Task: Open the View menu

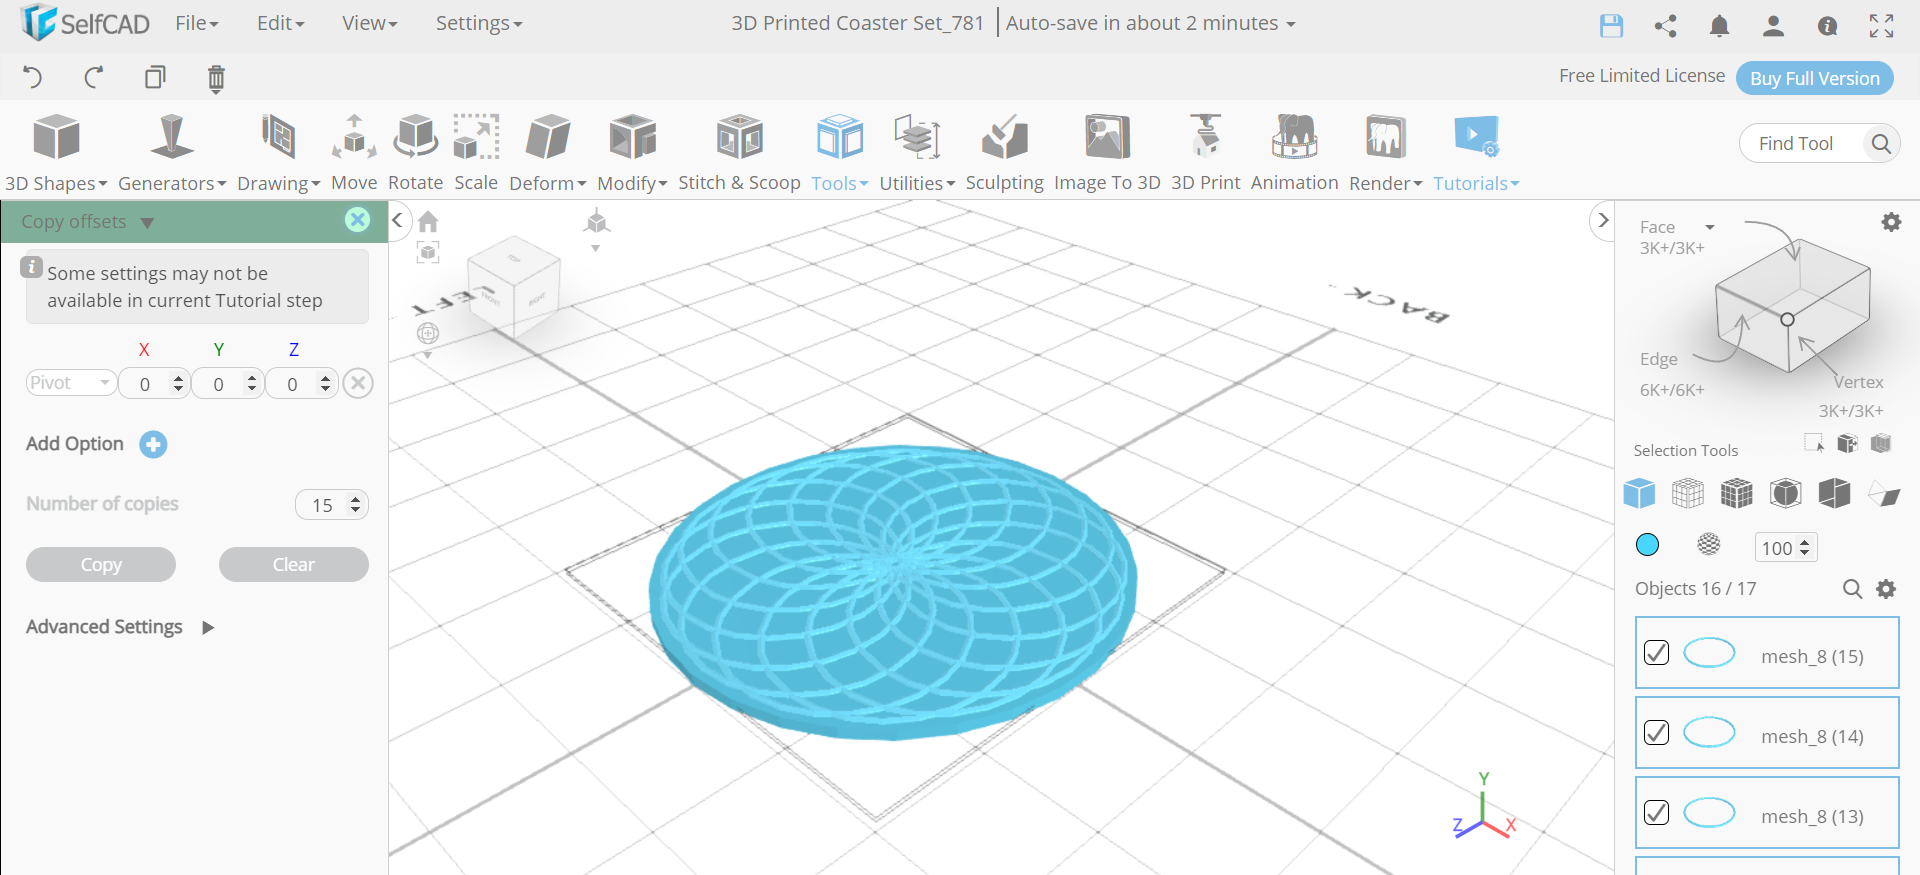Action: pyautogui.click(x=369, y=23)
